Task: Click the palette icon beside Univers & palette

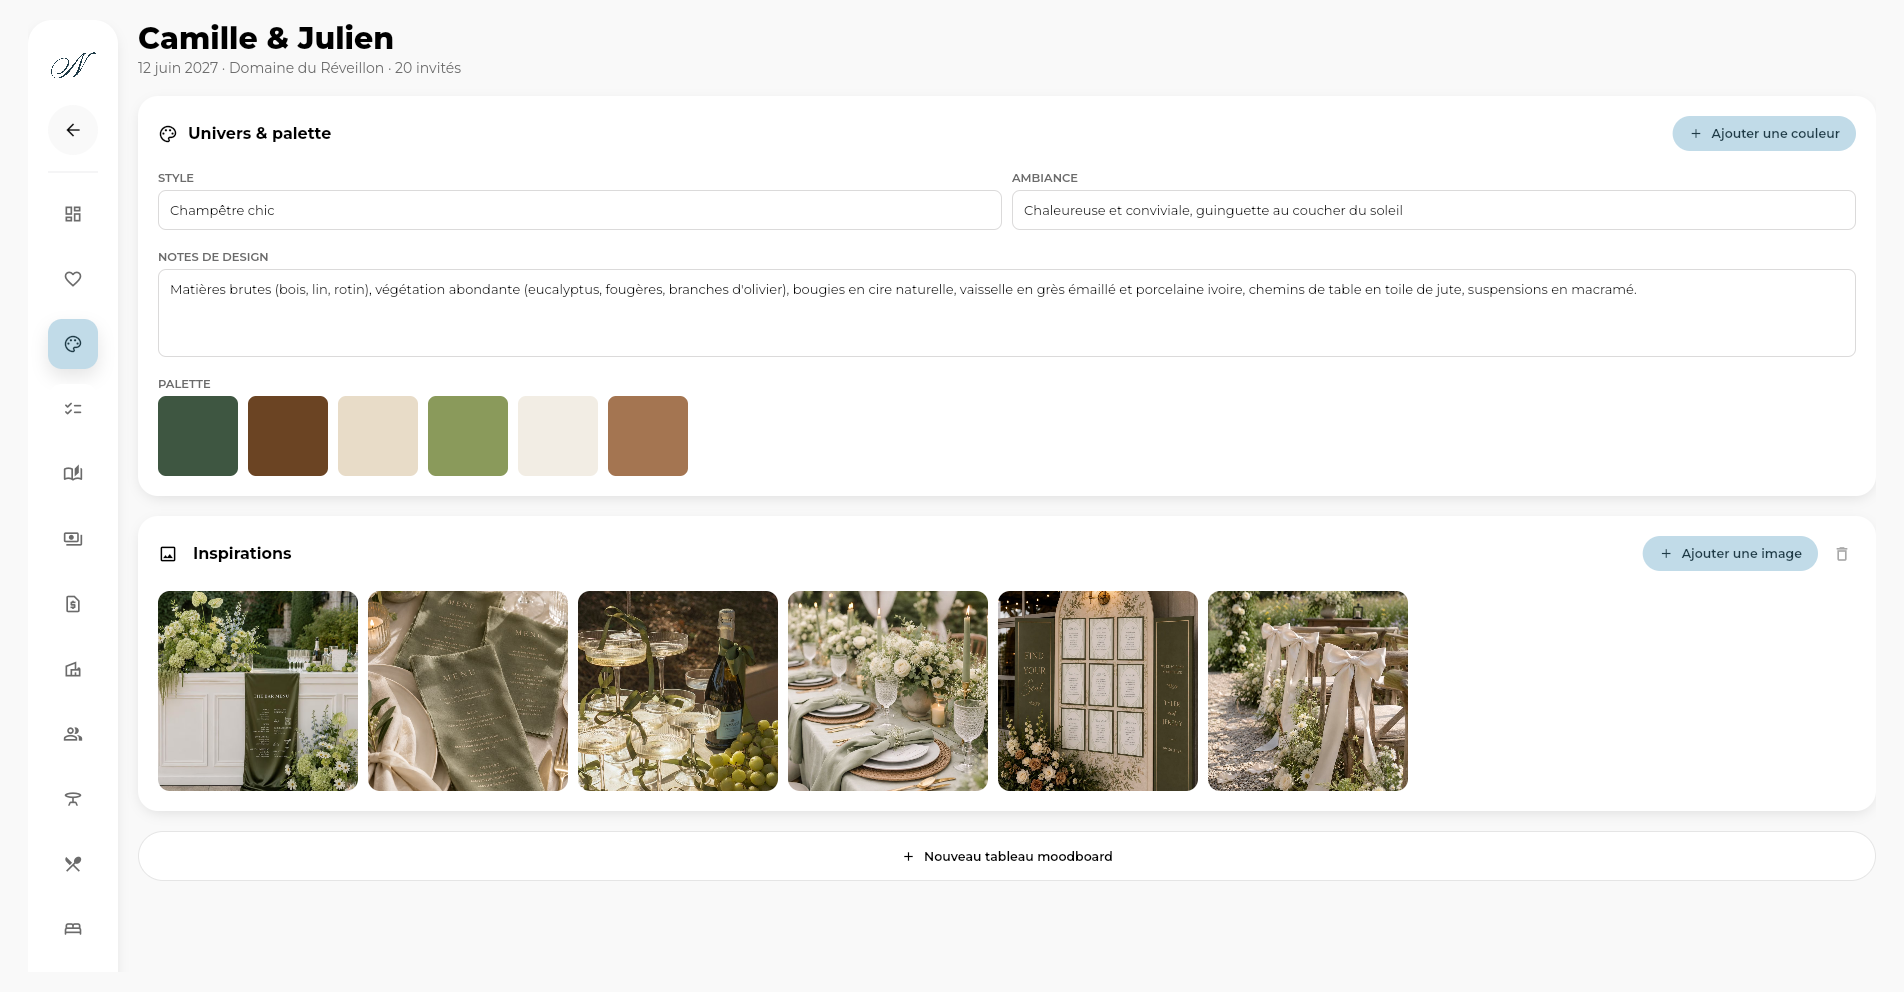Action: [168, 134]
